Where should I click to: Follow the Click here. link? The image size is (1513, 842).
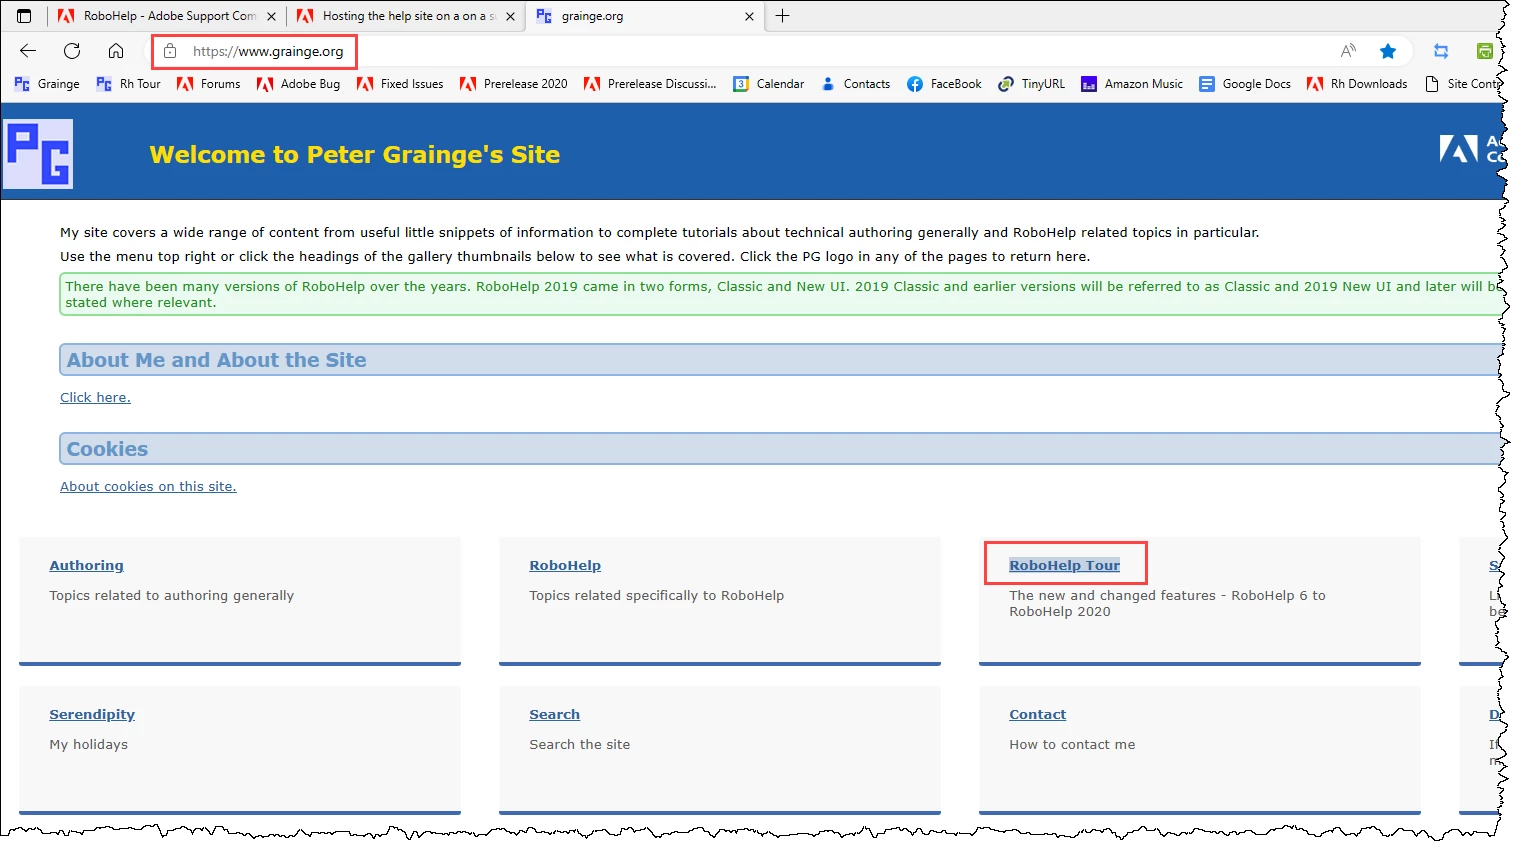coord(95,397)
